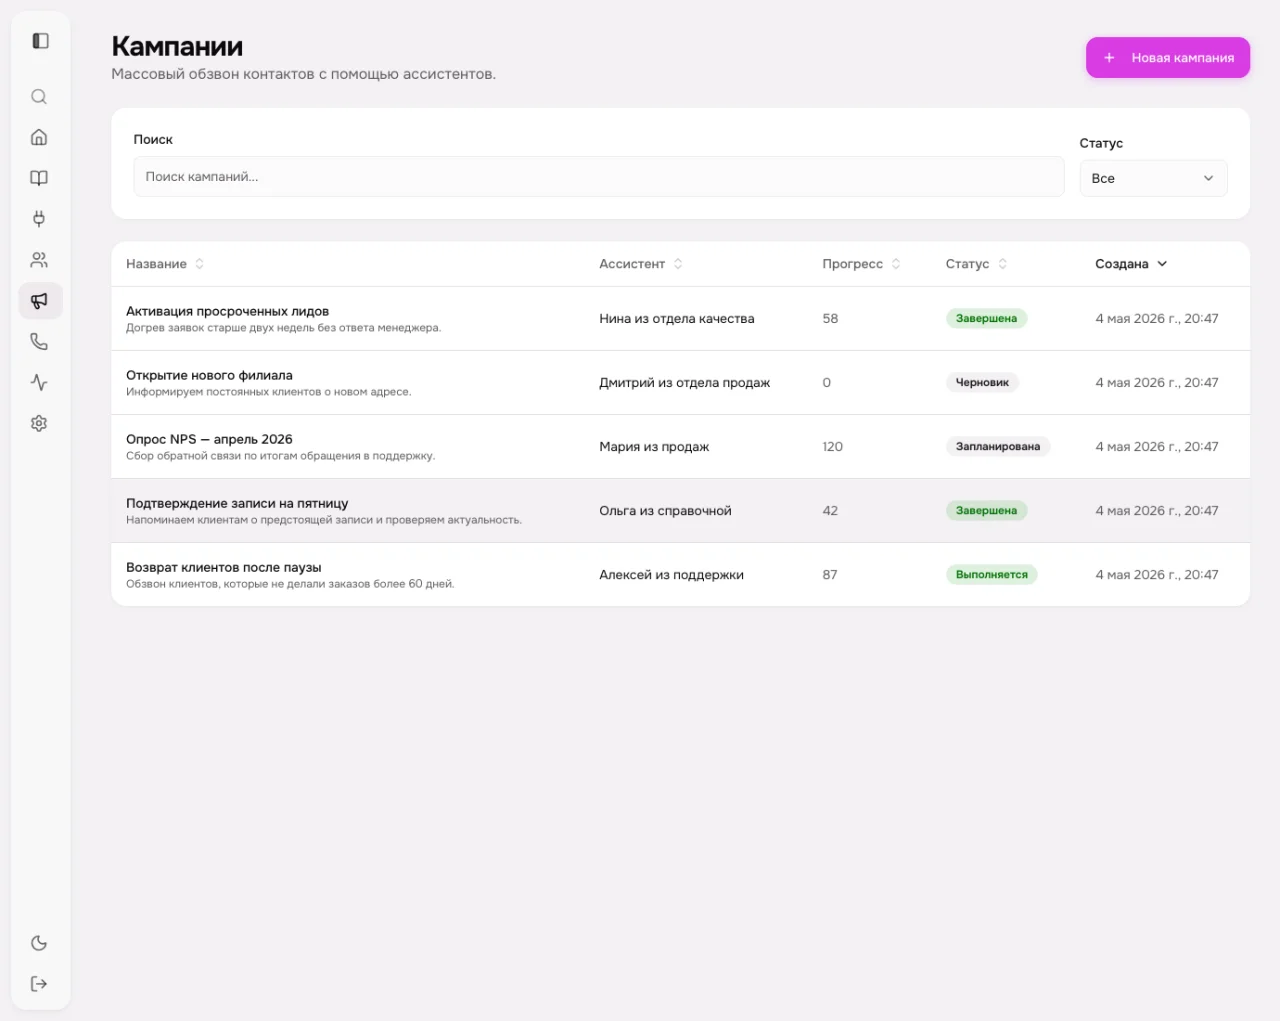Open campaign Открытие нового филиала
This screenshot has width=1280, height=1021.
209,375
